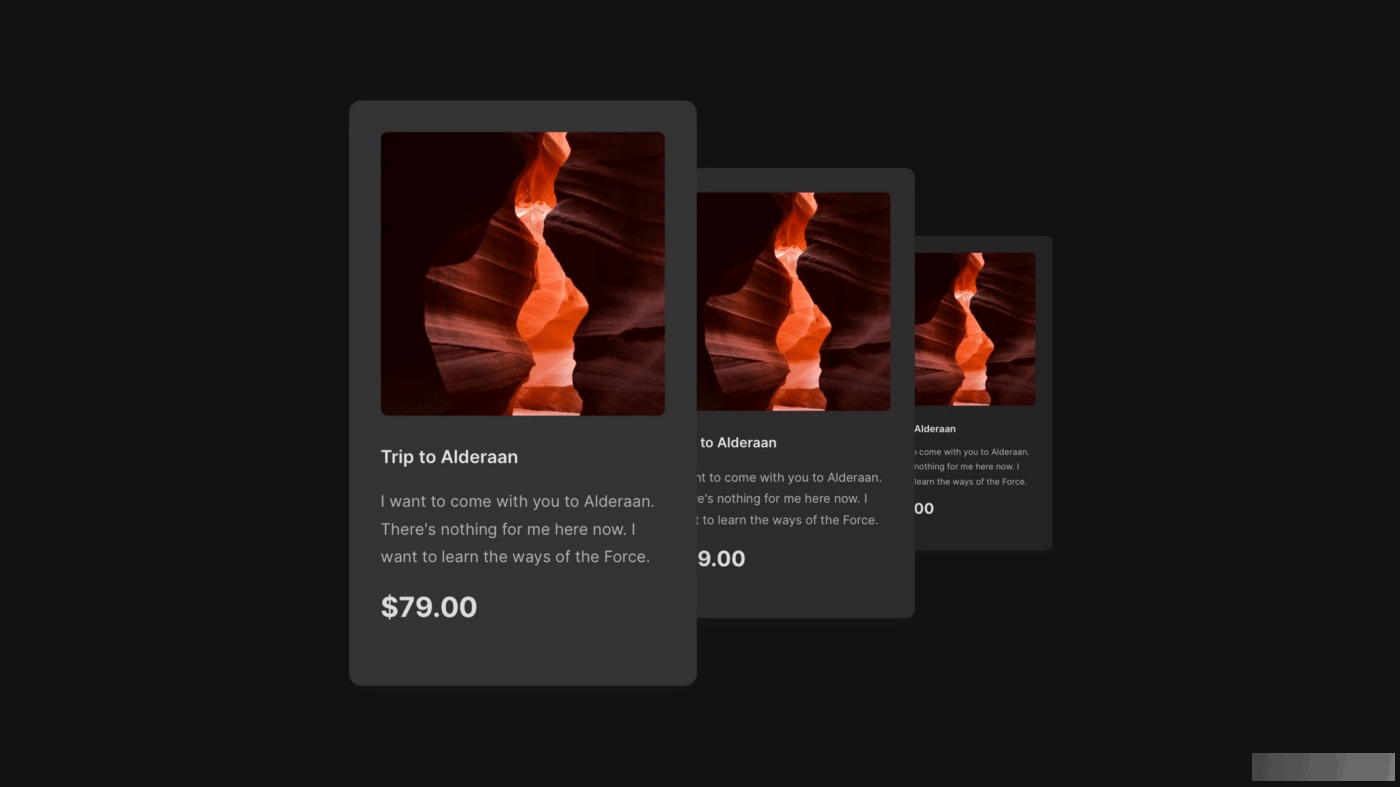Click the $79.00 price on front card
Viewport: 1400px width, 787px height.
pos(429,607)
